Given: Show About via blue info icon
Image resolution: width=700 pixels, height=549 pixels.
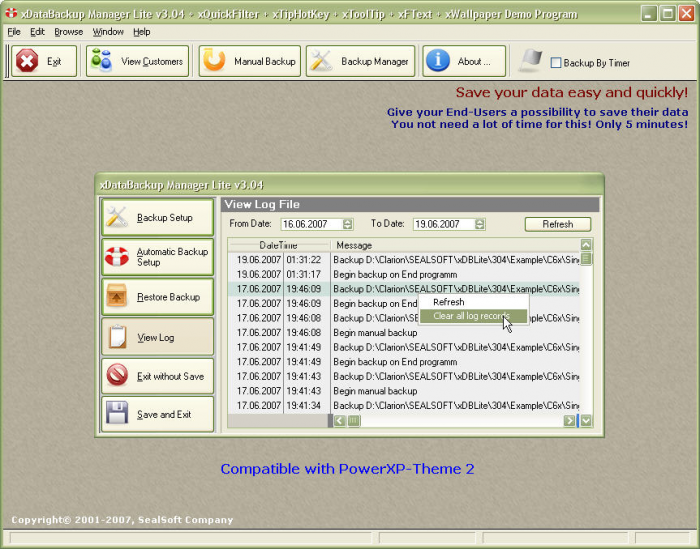Looking at the screenshot, I should pos(438,61).
